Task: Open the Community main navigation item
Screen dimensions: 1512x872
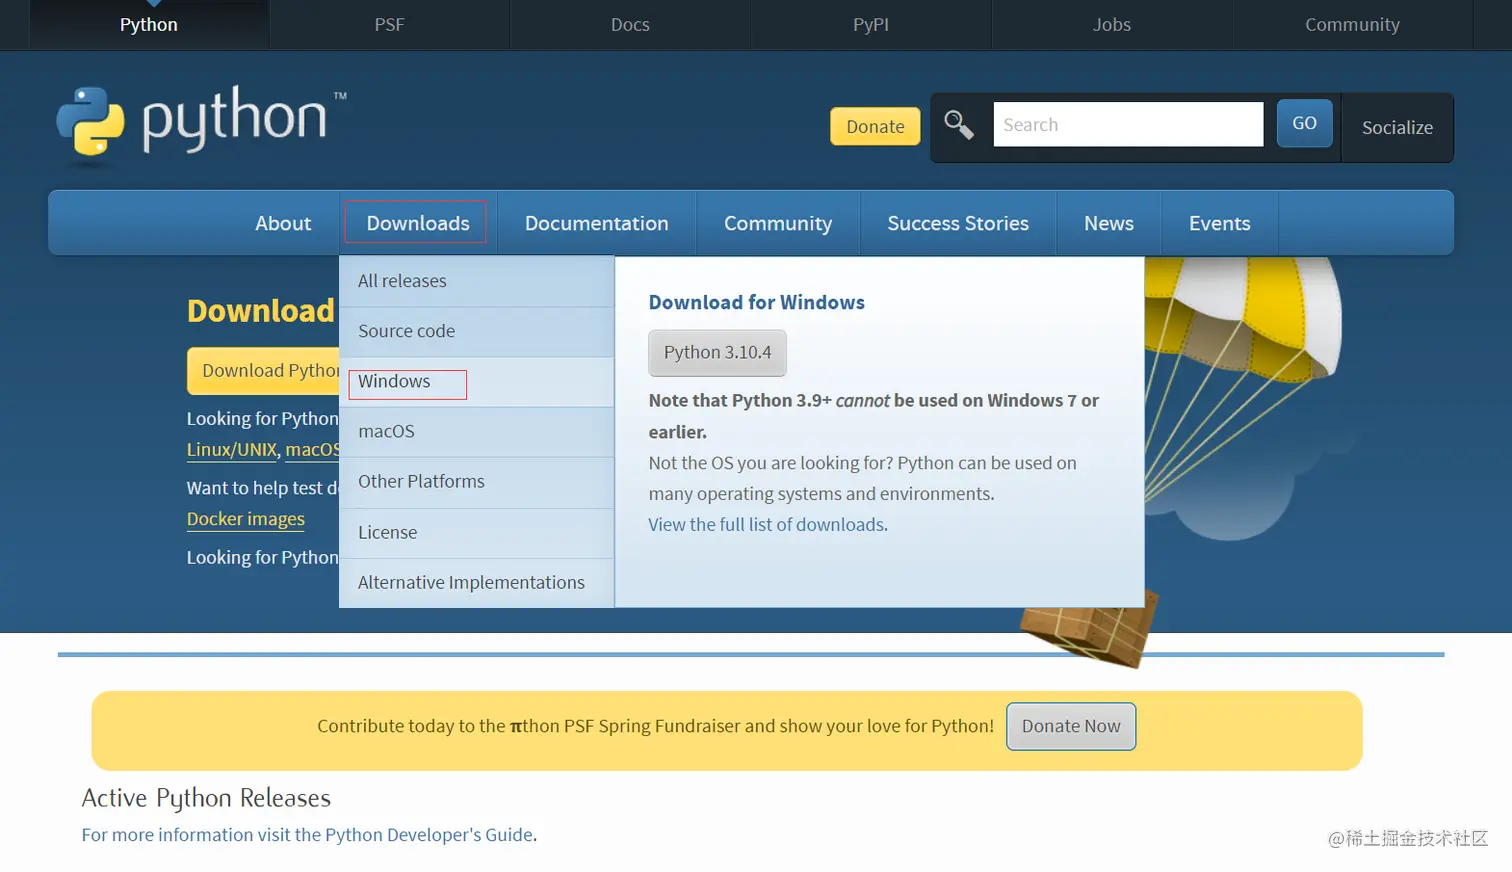Action: coord(778,223)
